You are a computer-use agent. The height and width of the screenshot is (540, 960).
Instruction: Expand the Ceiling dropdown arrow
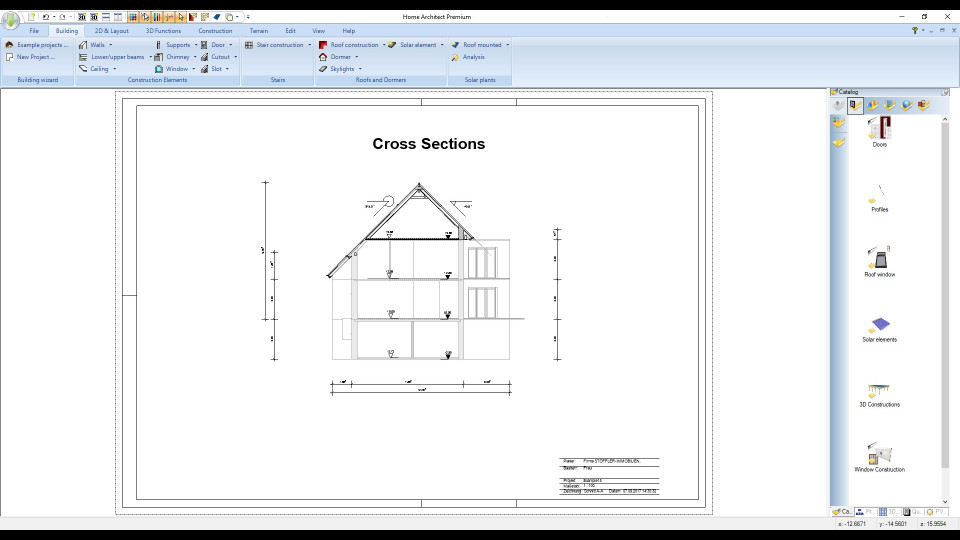pos(114,69)
